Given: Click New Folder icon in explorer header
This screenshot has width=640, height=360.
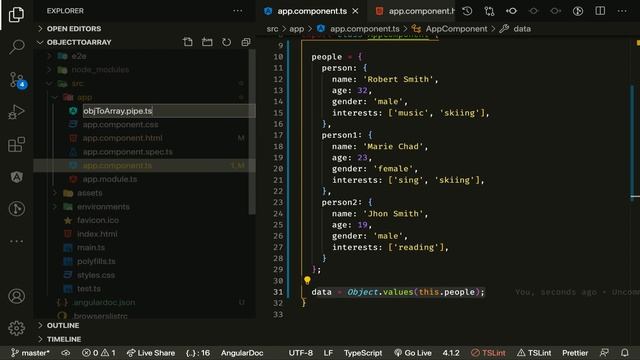Looking at the screenshot, I should (207, 42).
